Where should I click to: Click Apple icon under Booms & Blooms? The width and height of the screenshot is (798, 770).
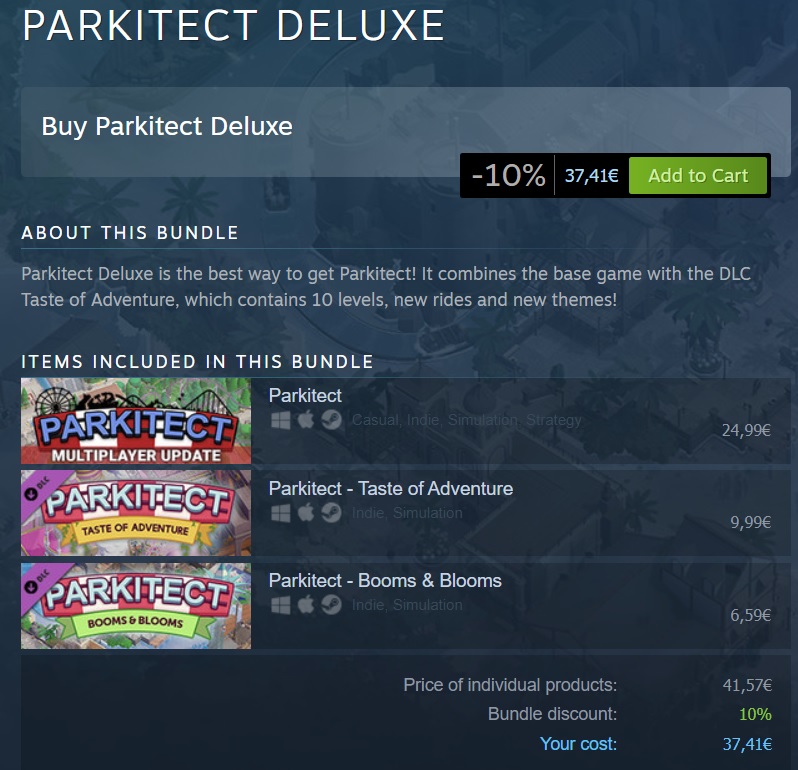[x=306, y=605]
